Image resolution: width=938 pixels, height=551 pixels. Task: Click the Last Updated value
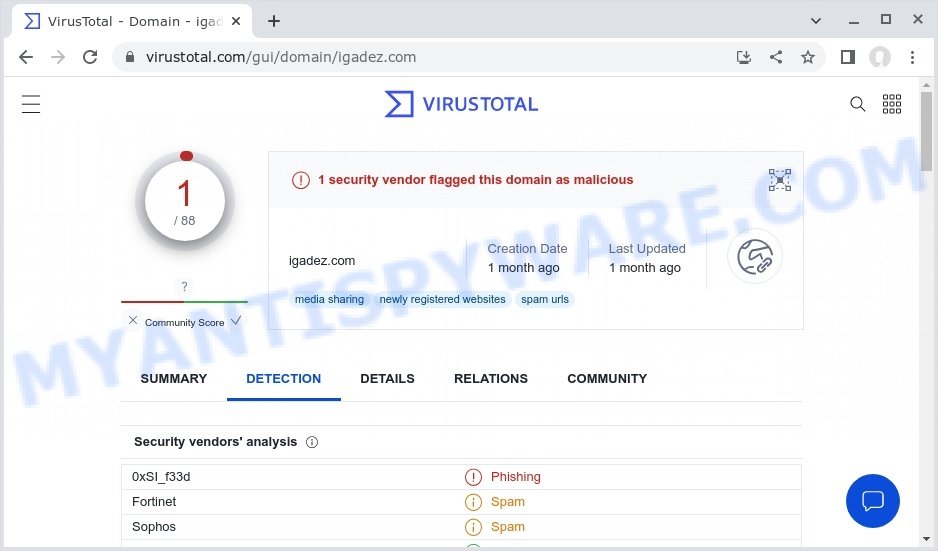645,268
